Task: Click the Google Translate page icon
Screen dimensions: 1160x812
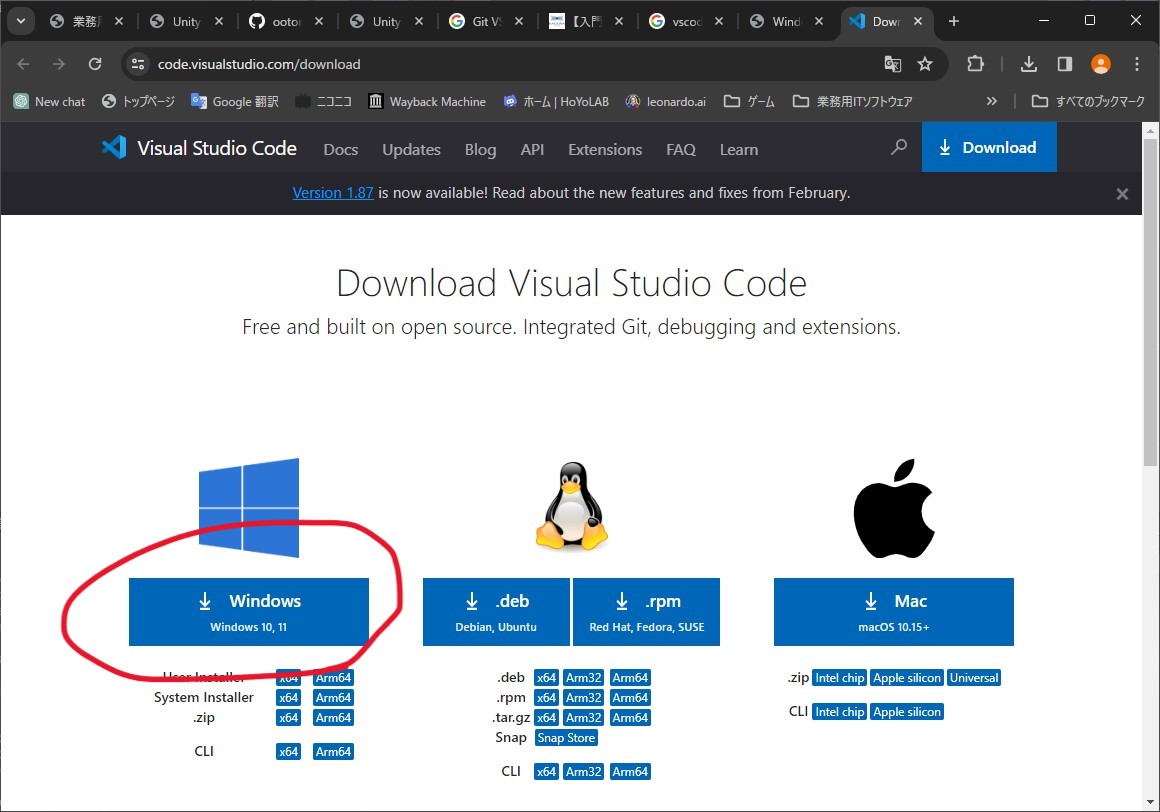Action: coord(892,64)
